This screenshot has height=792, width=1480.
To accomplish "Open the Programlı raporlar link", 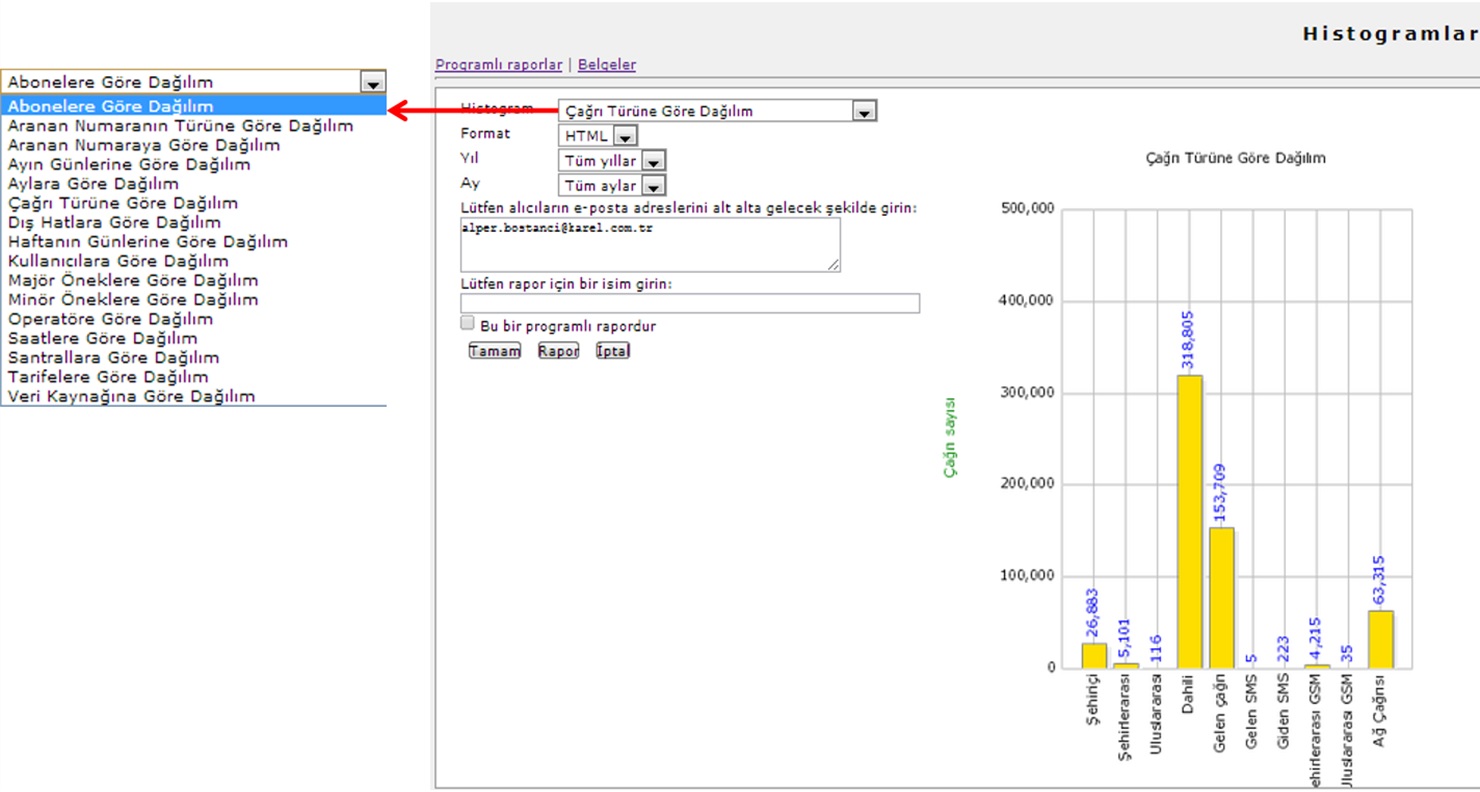I will [498, 65].
